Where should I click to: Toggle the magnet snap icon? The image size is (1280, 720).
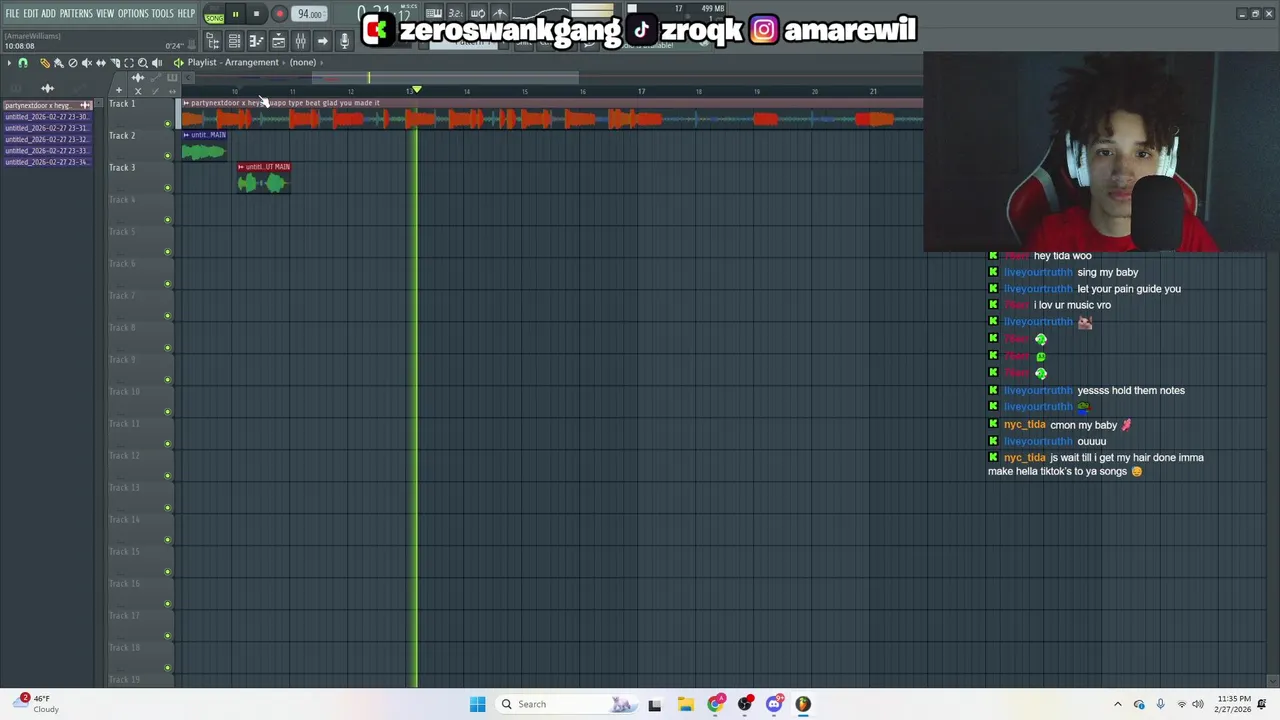click(x=23, y=63)
